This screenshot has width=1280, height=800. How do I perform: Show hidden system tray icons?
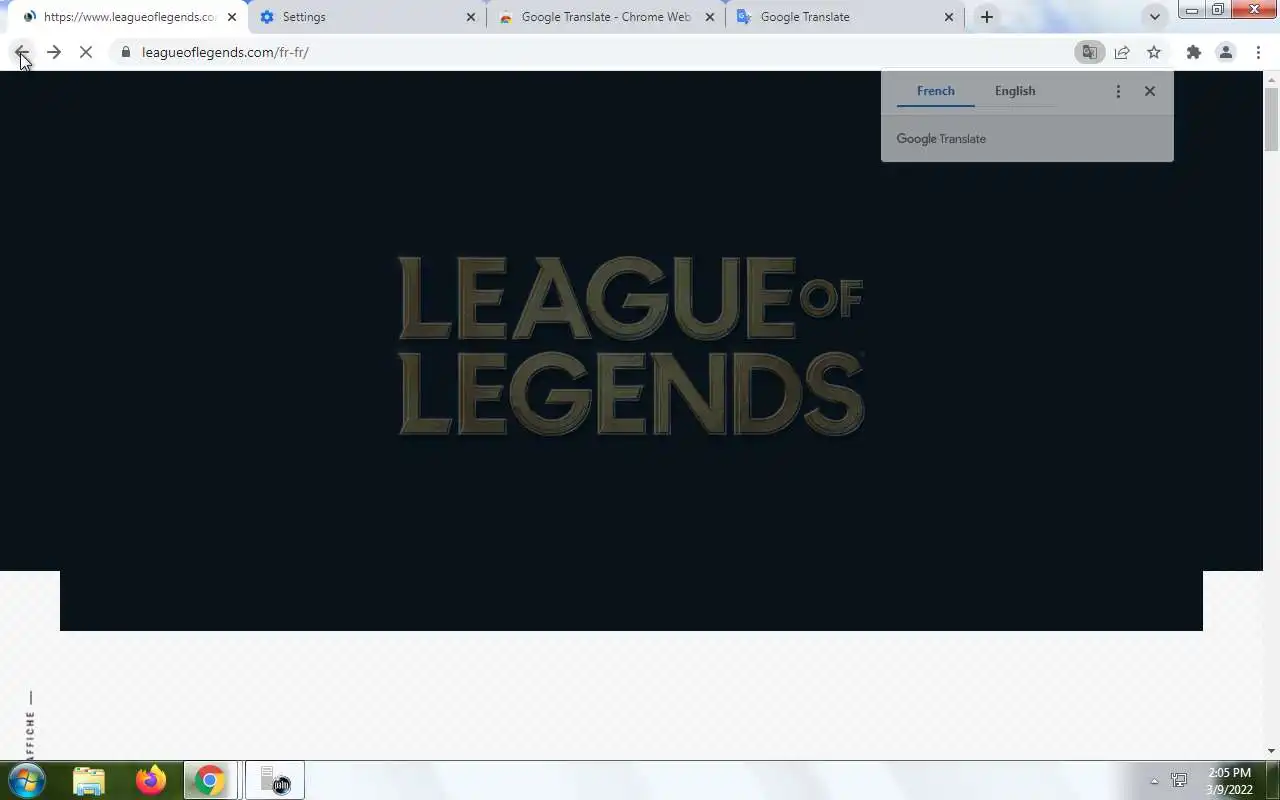(x=1154, y=781)
